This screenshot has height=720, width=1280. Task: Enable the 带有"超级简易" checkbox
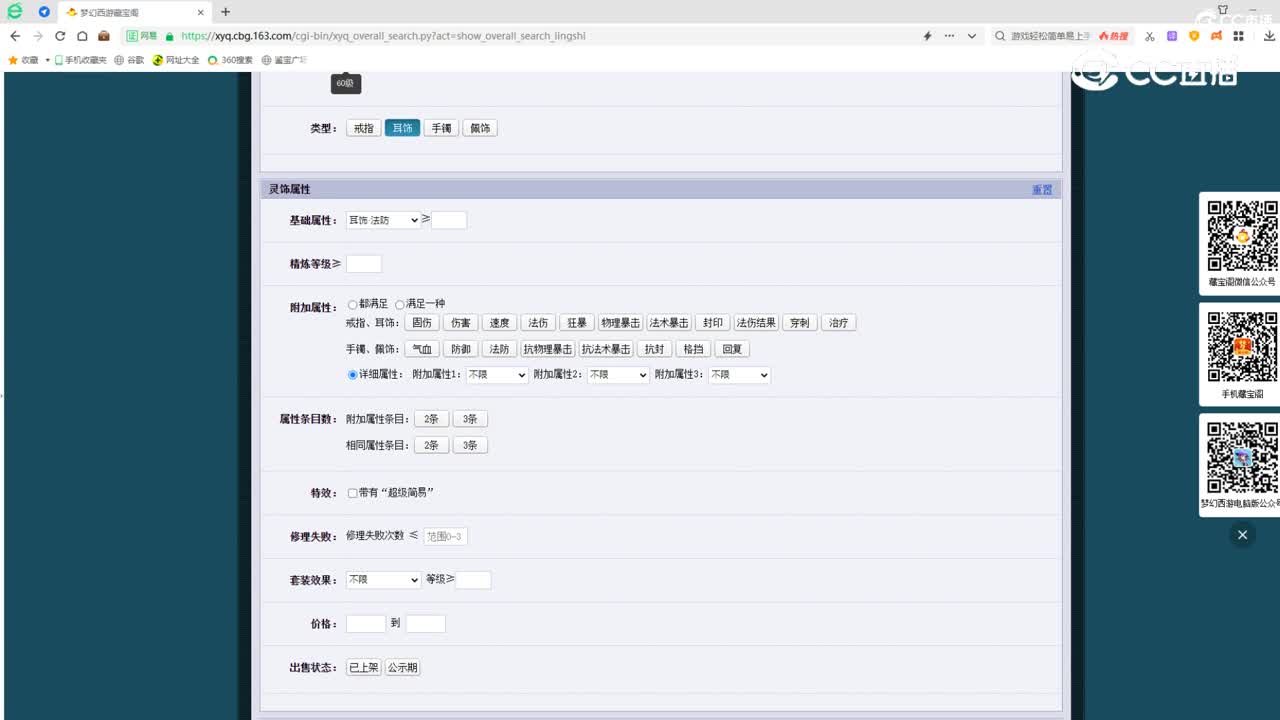tap(352, 492)
